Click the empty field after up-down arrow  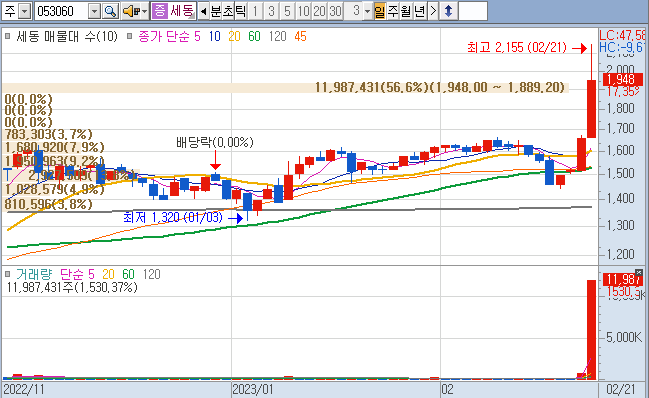473,11
